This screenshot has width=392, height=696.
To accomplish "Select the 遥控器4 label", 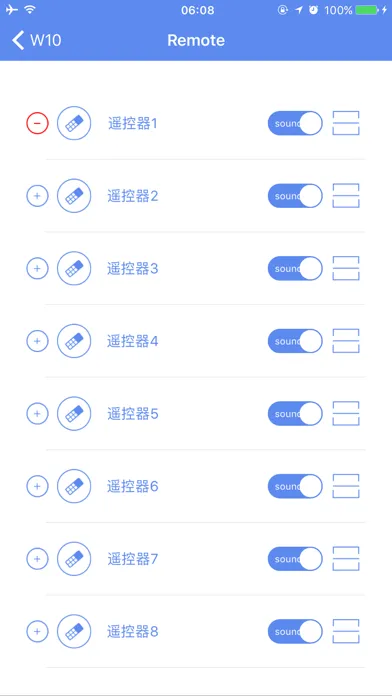I will [x=133, y=341].
